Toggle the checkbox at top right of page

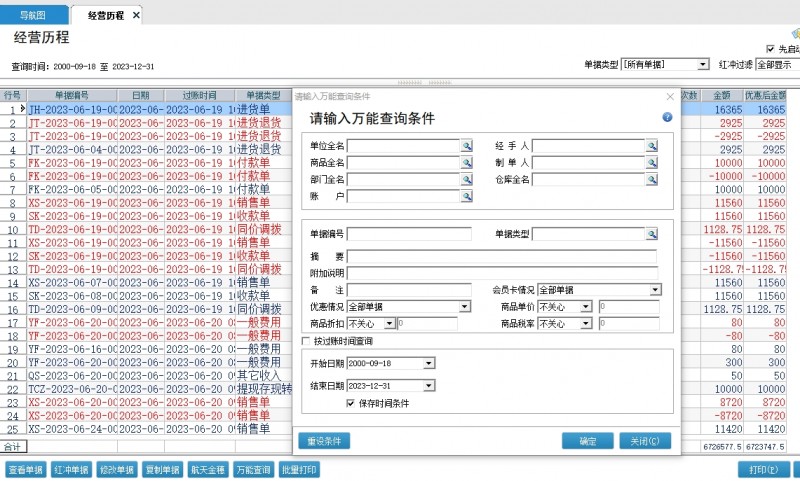point(770,48)
